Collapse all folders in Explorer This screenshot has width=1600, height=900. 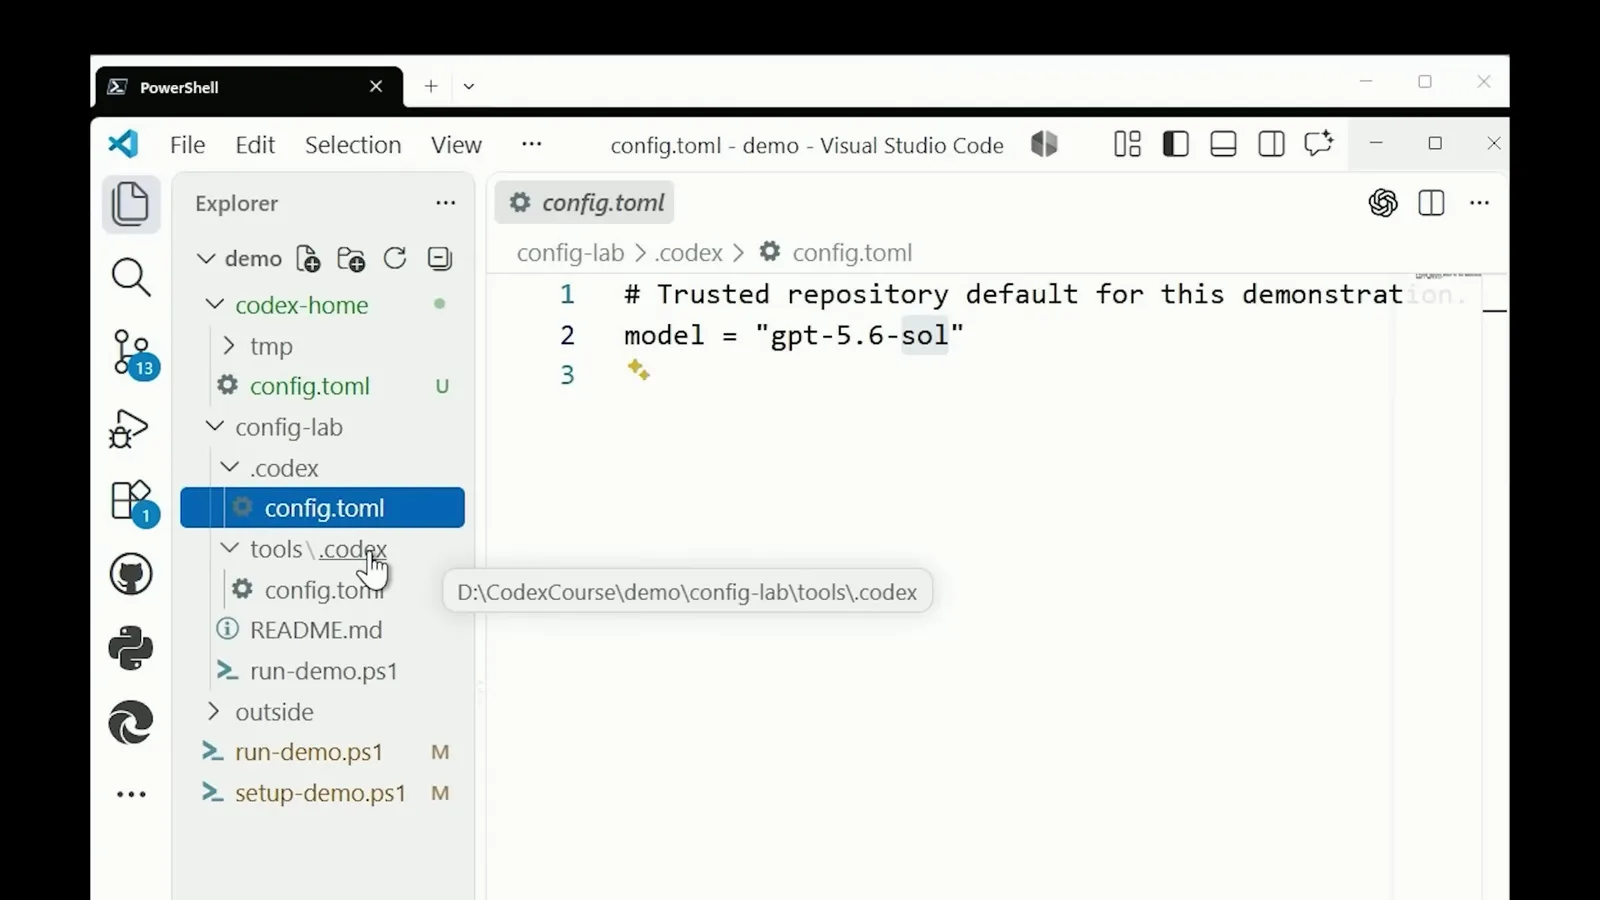439,259
